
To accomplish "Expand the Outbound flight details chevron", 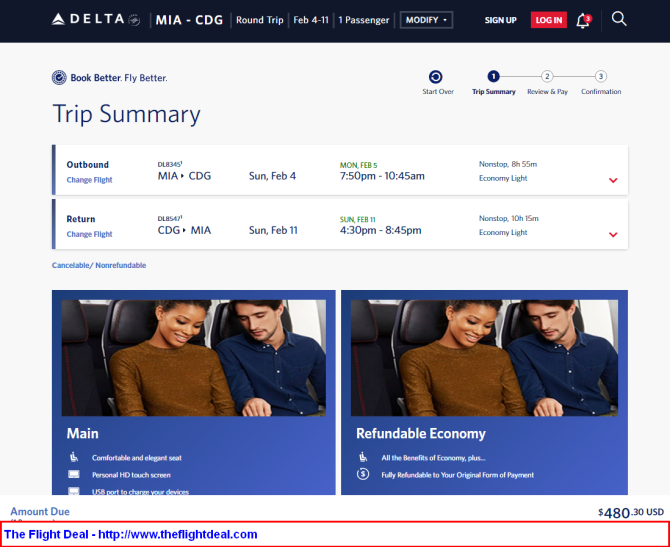I will point(613,180).
